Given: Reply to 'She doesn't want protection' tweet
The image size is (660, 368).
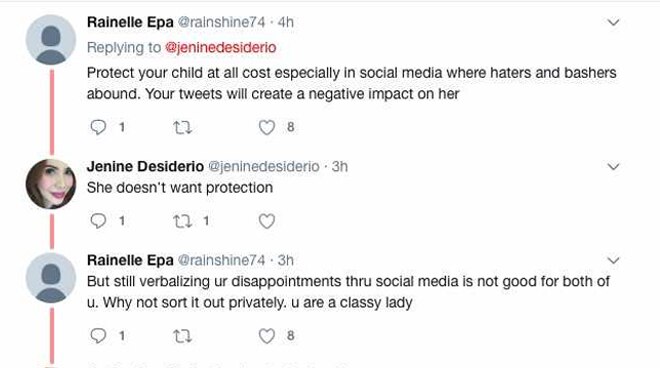Looking at the screenshot, I should point(98,221).
